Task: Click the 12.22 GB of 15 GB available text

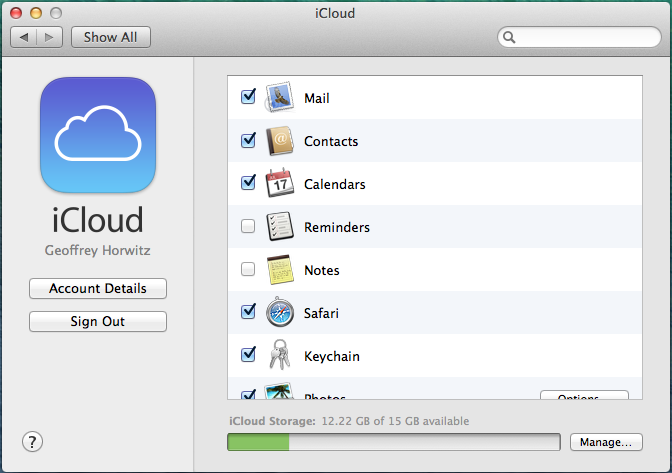Action: (x=395, y=421)
